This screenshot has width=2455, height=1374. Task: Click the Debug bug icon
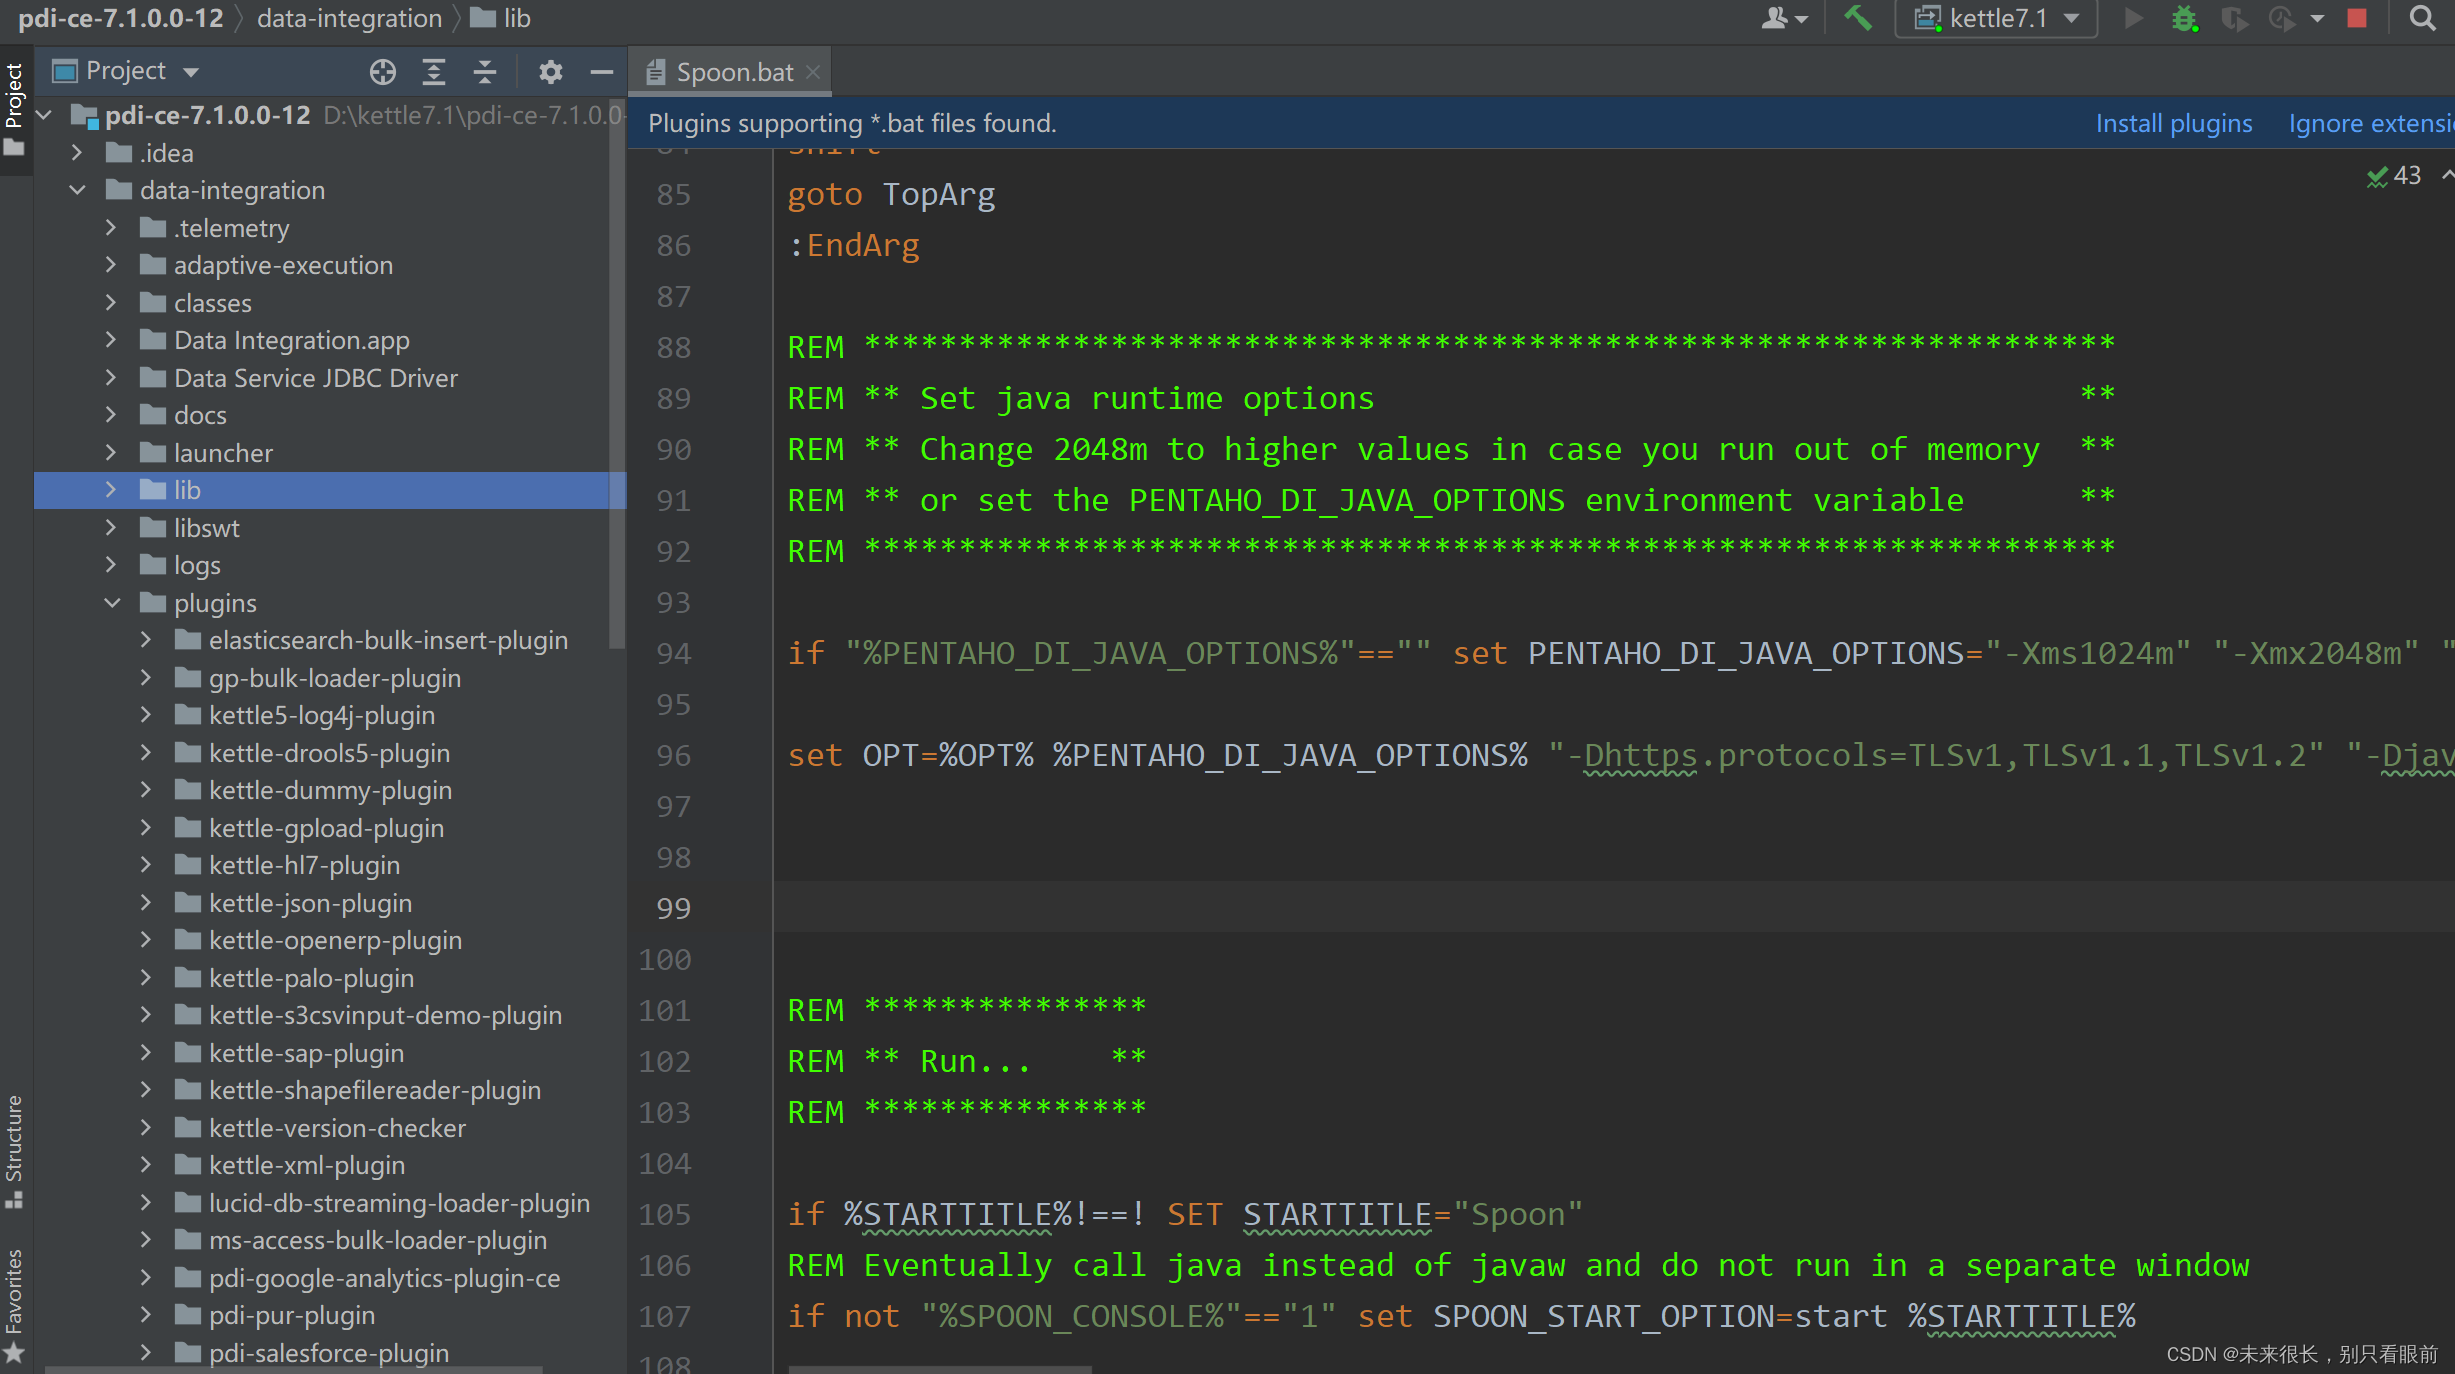click(2184, 19)
